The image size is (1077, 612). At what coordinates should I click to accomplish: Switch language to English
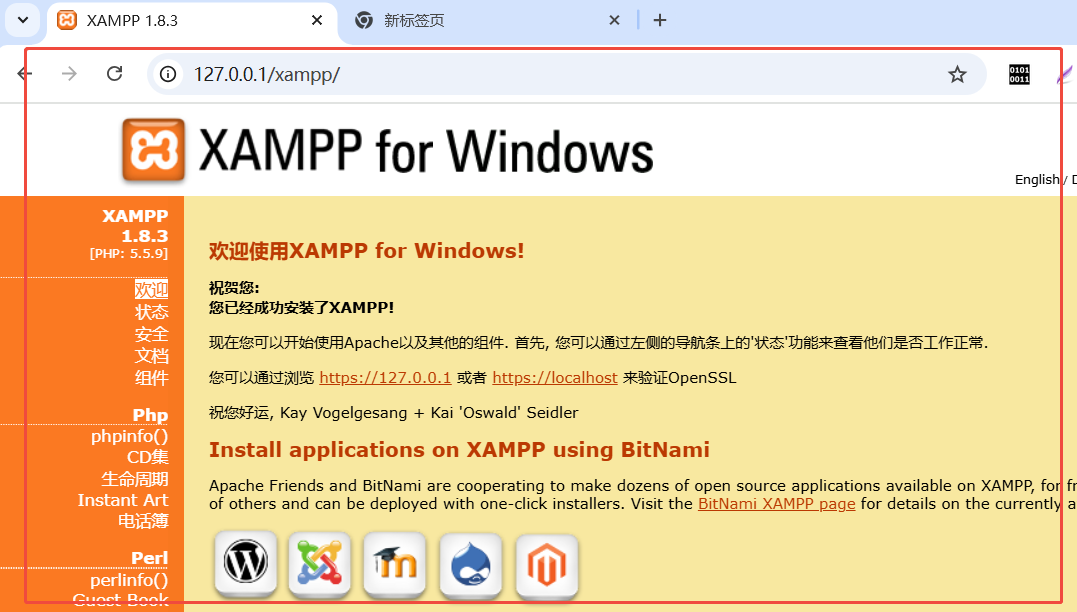(1037, 179)
